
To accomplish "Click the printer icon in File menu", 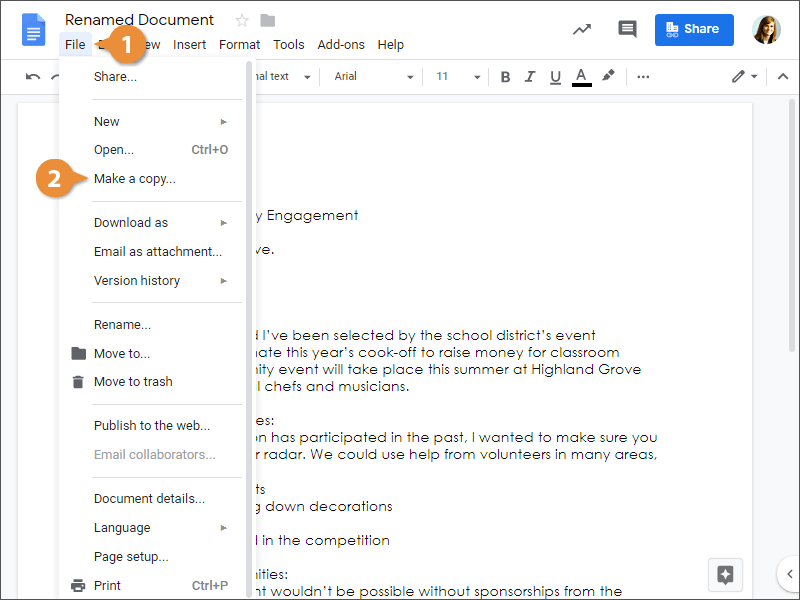I will (x=78, y=585).
